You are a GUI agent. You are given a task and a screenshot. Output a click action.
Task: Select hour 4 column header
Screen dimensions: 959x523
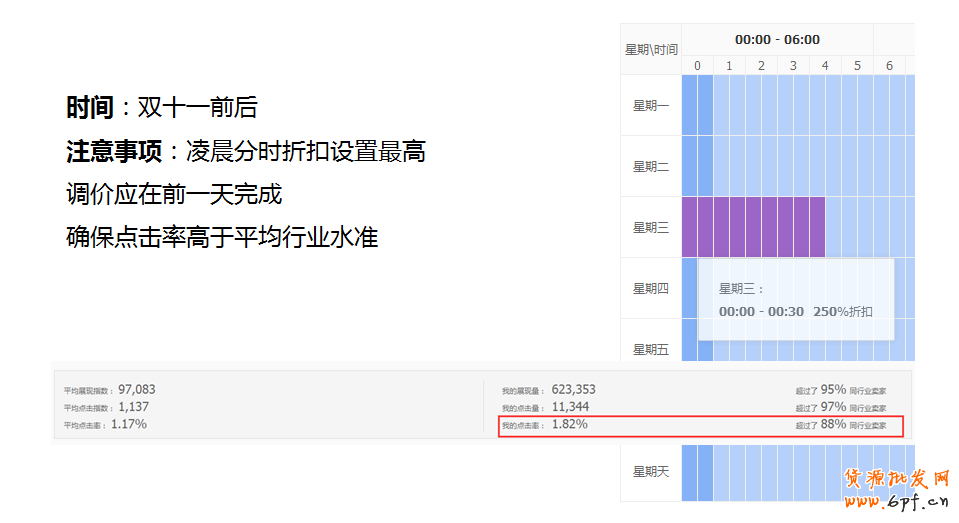pos(825,66)
